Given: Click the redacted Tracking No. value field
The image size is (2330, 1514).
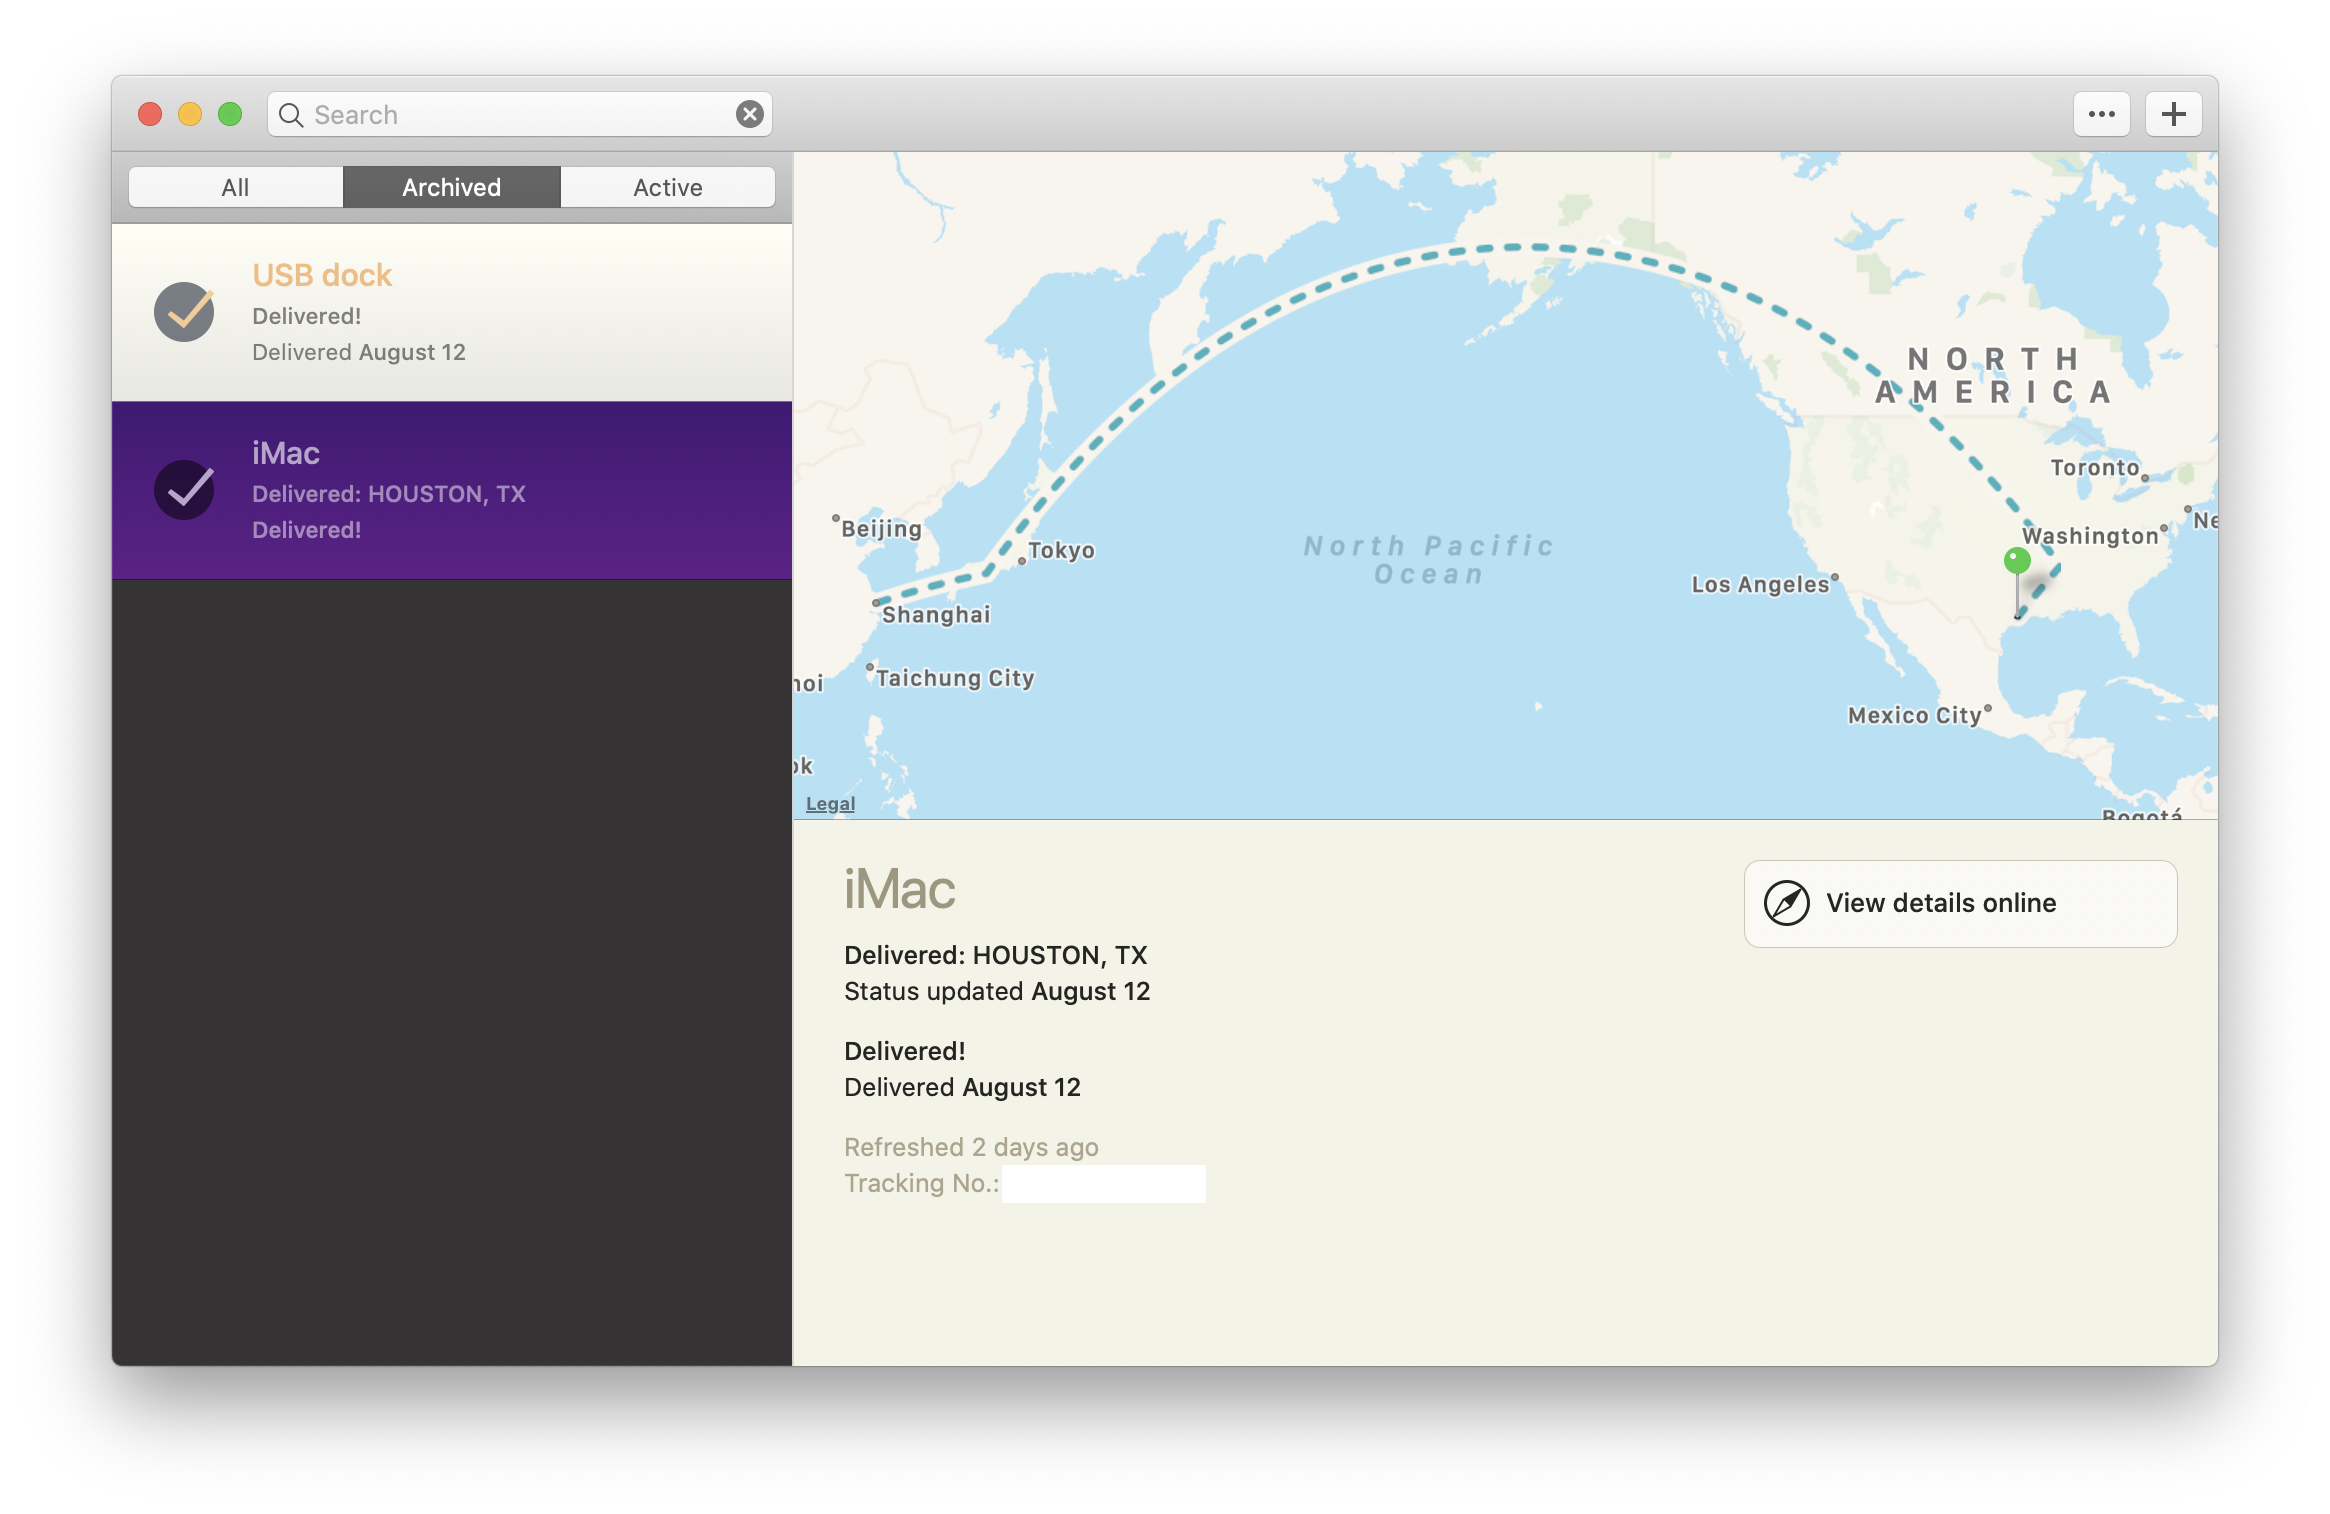Looking at the screenshot, I should (x=1104, y=1184).
